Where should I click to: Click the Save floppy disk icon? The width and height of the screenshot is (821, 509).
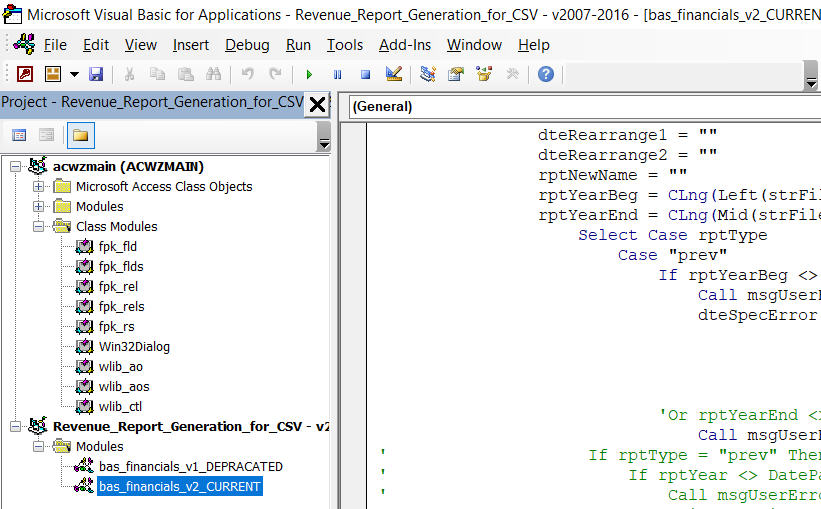point(96,74)
